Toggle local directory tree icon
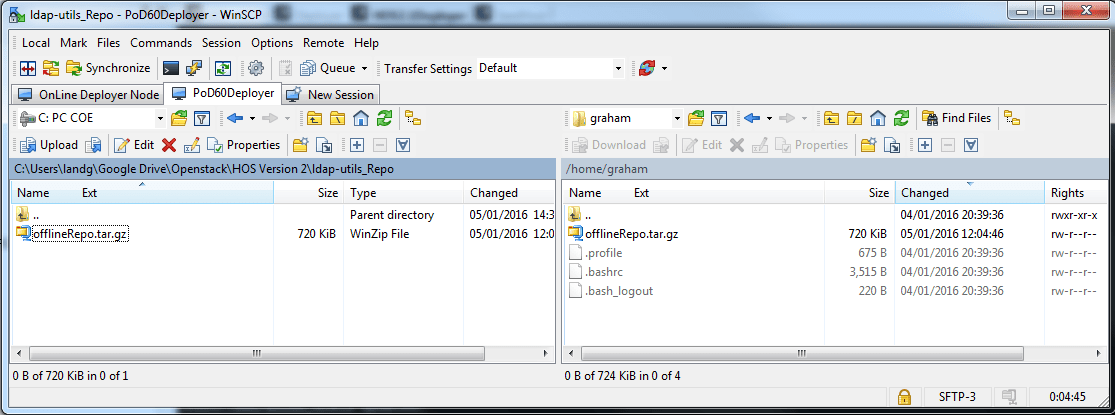1115x415 pixels. pos(413,118)
